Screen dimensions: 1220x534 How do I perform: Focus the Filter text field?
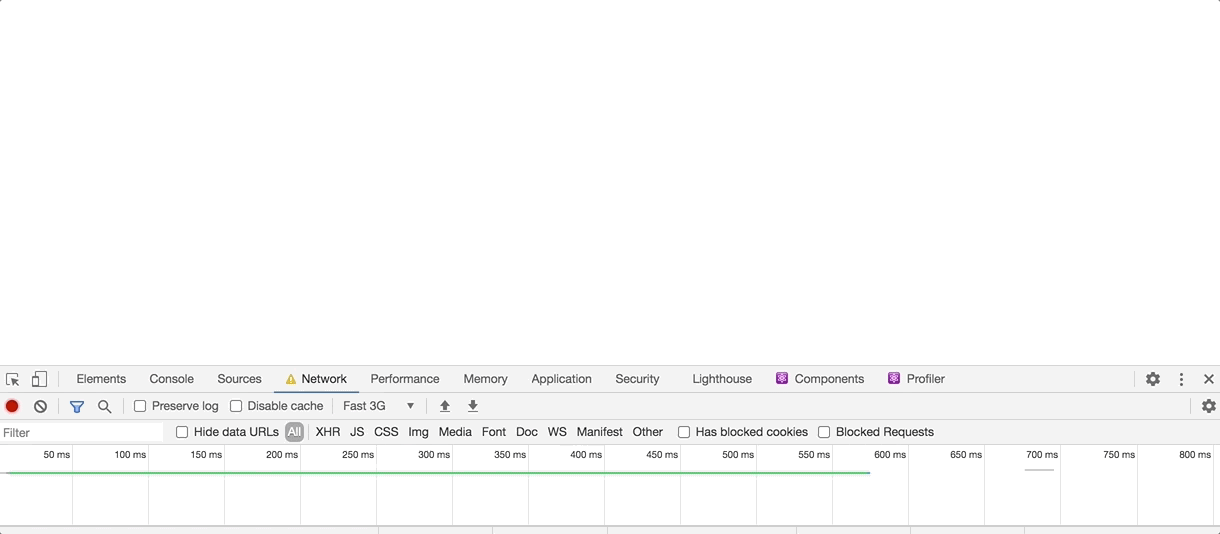click(x=82, y=432)
